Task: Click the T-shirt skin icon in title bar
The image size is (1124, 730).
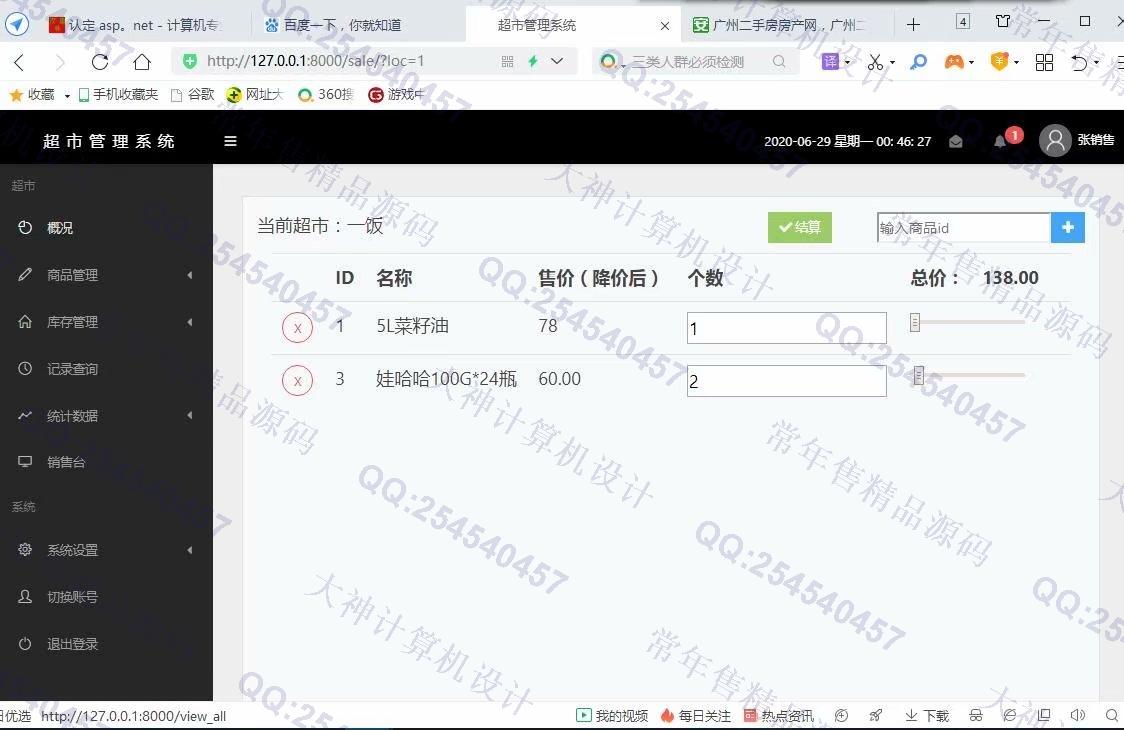Action: tap(1003, 22)
